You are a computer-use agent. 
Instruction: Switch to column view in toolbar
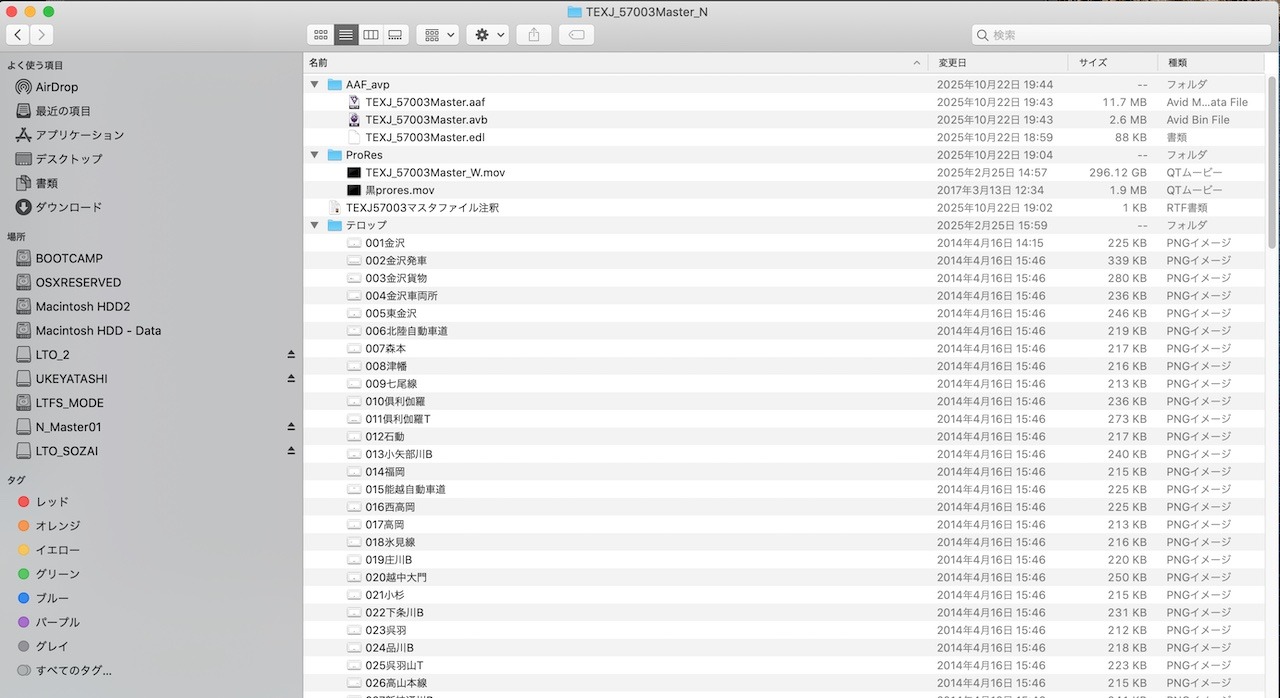click(x=371, y=35)
